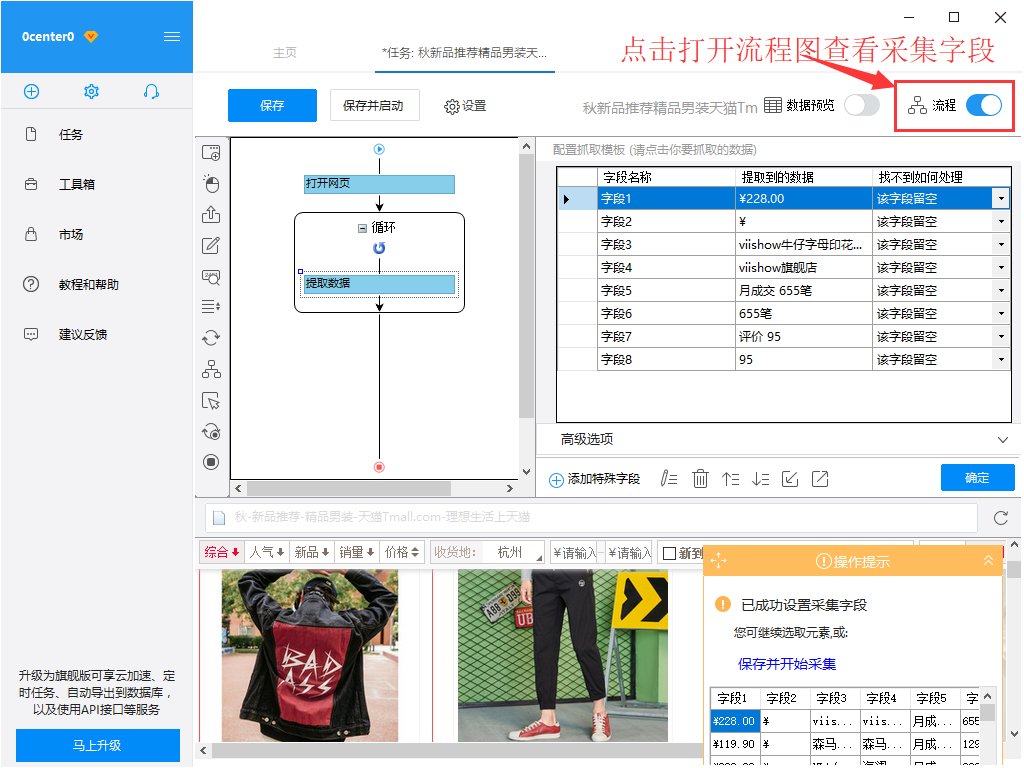Switch to the 主页 tab

point(284,53)
